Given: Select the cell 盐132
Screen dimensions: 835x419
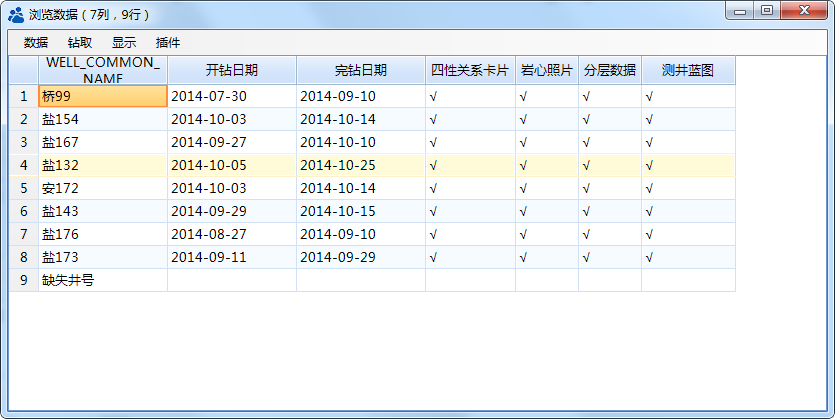Looking at the screenshot, I should (x=103, y=165).
